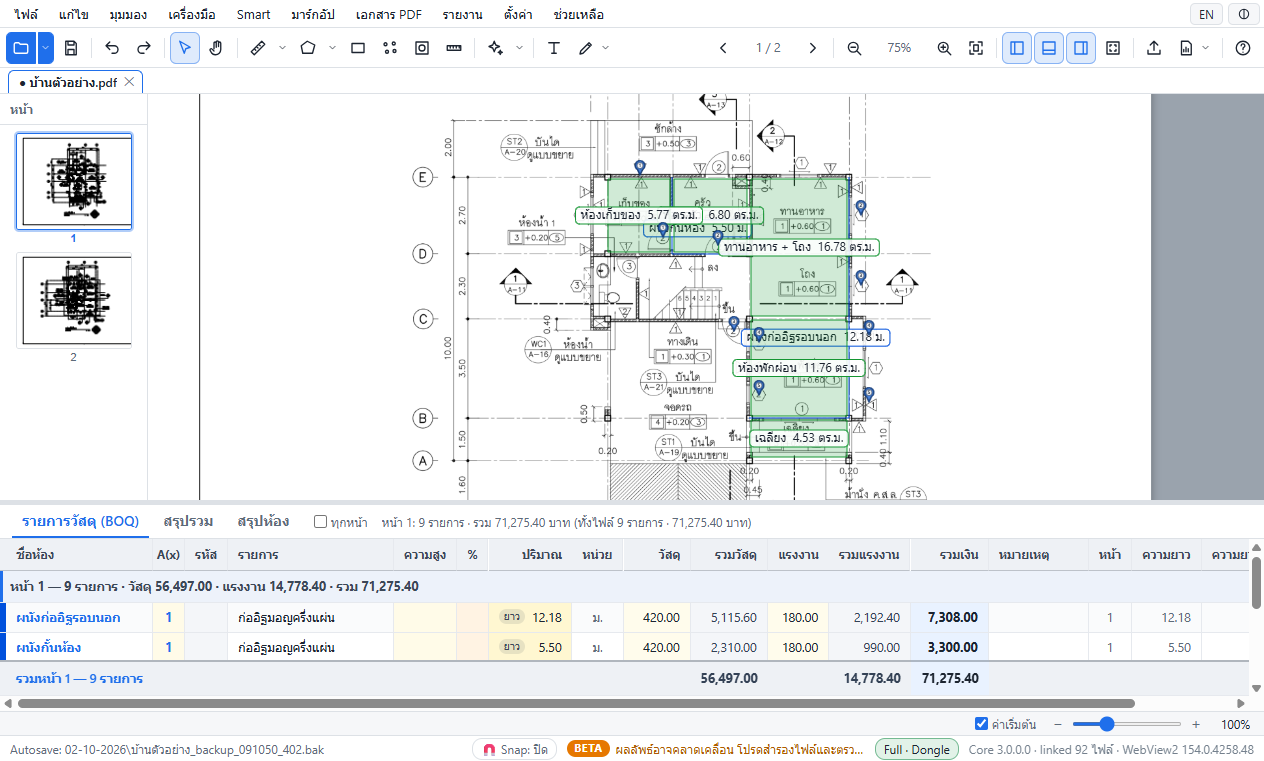Open the เอกสาร PDF menu

(x=388, y=15)
